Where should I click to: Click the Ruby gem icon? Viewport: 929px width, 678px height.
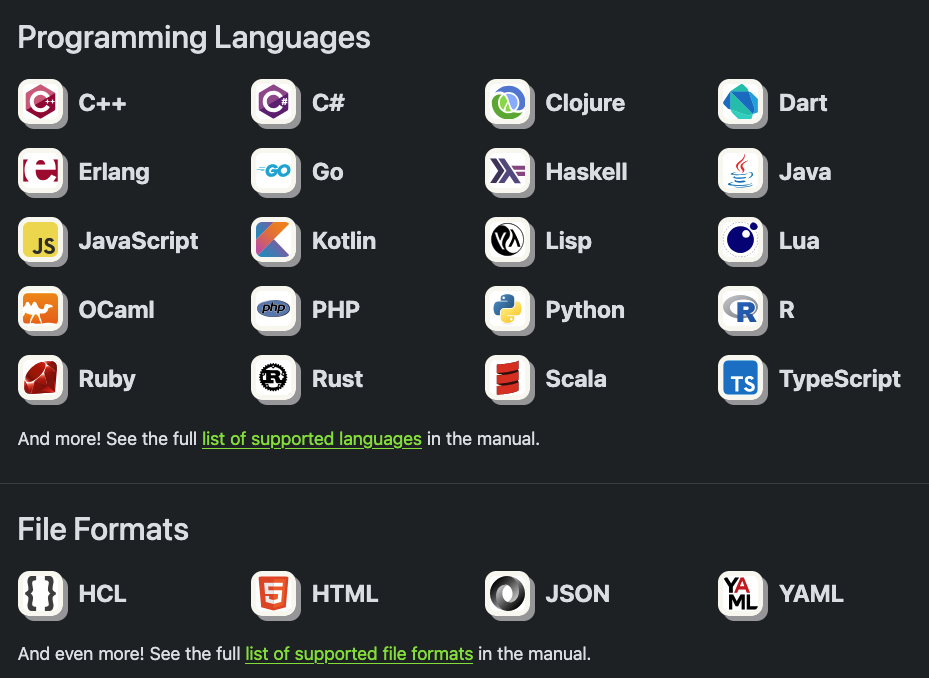point(41,378)
